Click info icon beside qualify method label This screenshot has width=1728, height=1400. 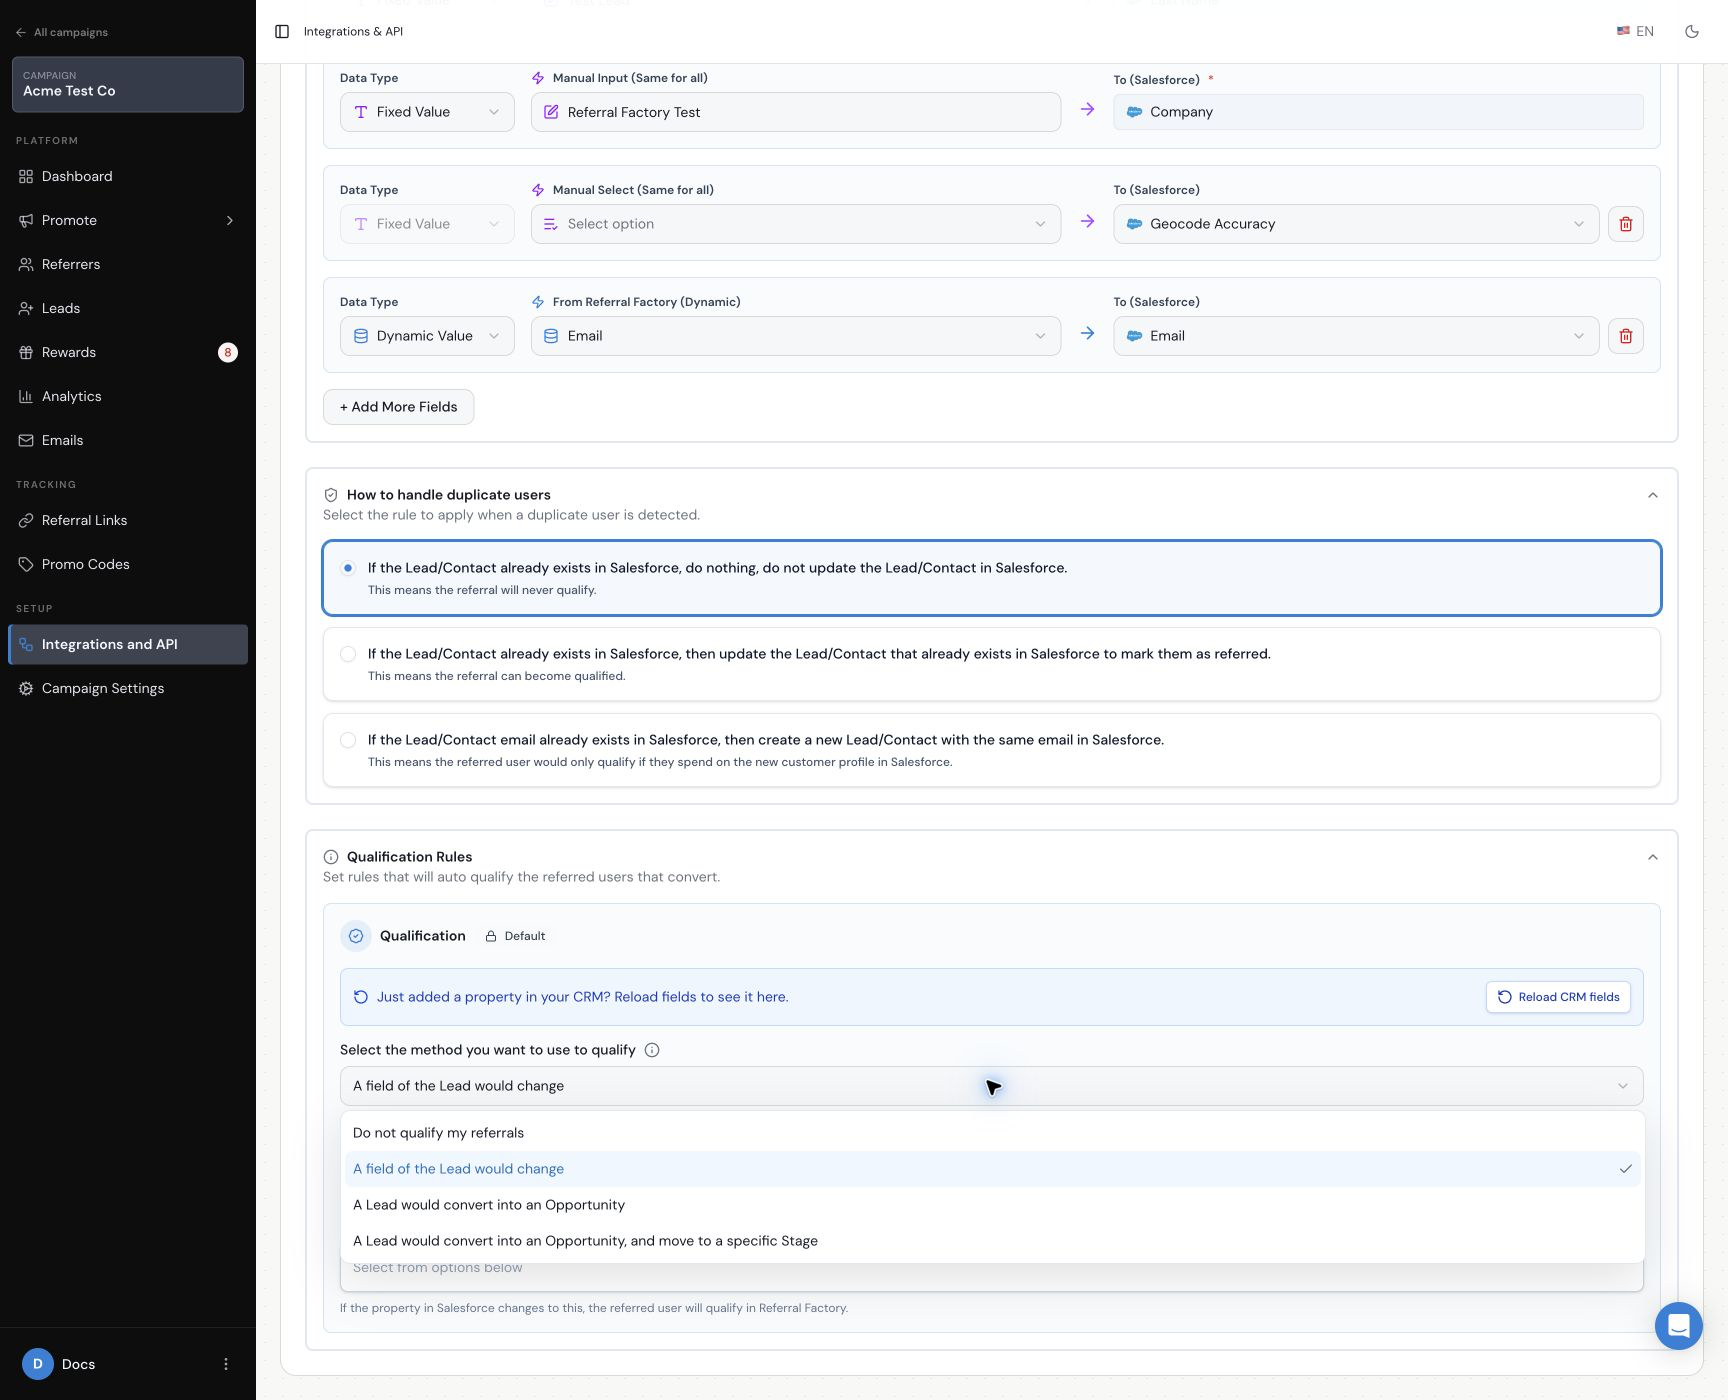652,1050
